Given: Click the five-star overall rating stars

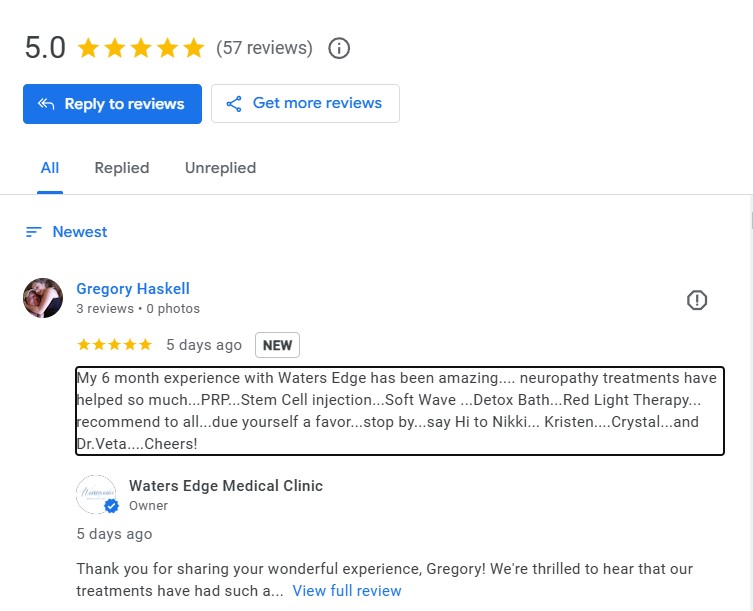Looking at the screenshot, I should click(x=141, y=48).
